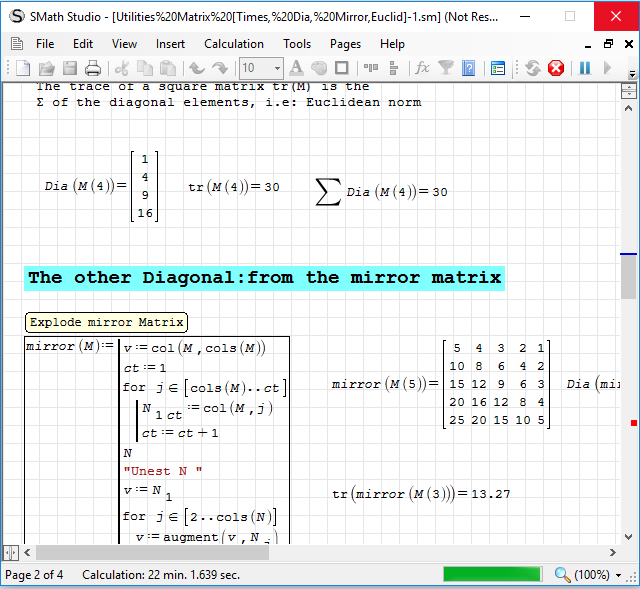Open the Pages menu
Viewport: 640px width, 589px height.
(345, 44)
